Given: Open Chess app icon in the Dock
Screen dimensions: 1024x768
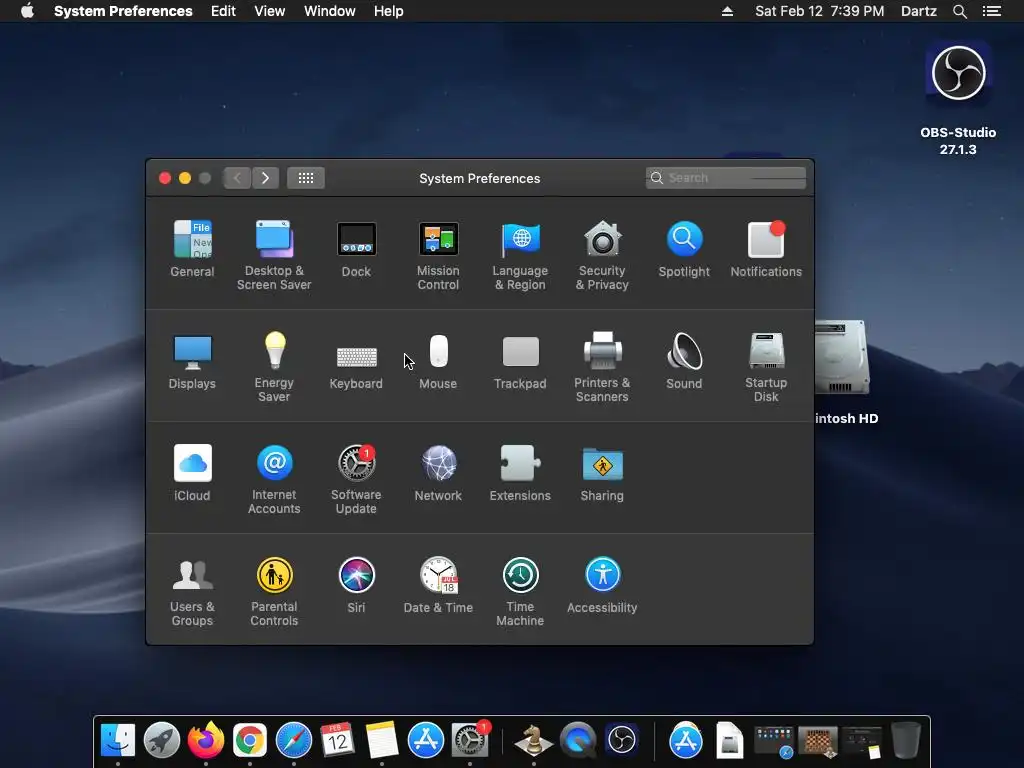Looking at the screenshot, I should [534, 741].
